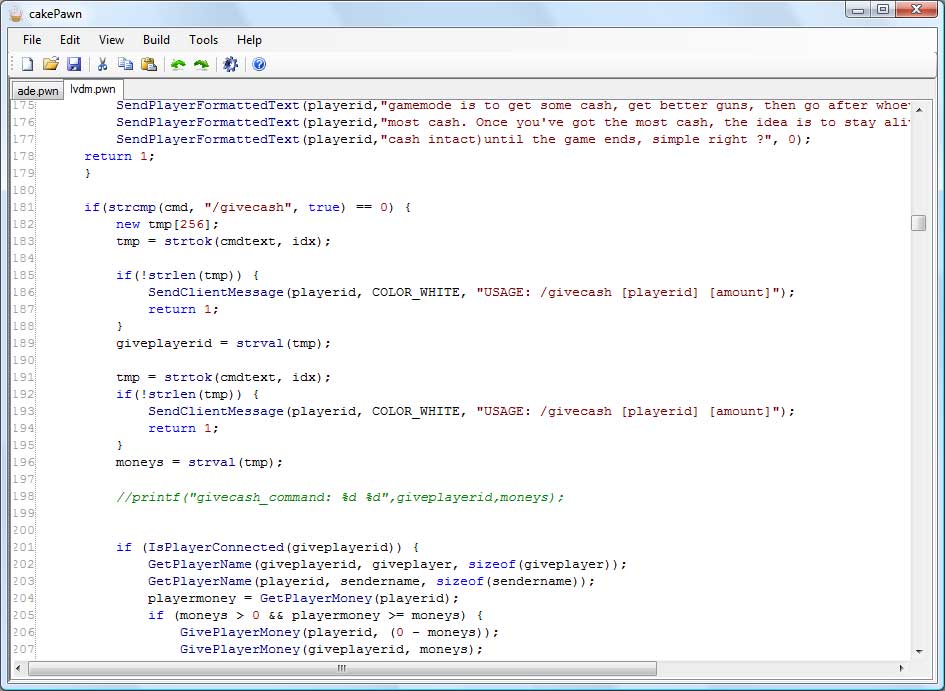Open the Tools menu
Viewport: 945px width, 691px height.
(x=203, y=40)
